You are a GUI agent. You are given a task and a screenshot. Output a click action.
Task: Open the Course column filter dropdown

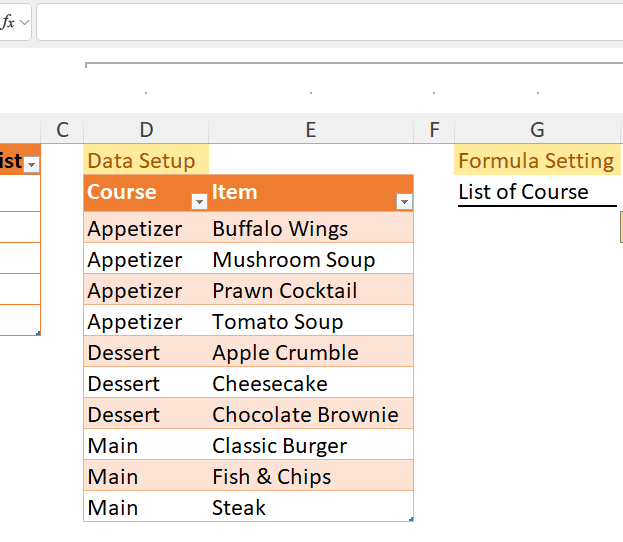(x=199, y=202)
